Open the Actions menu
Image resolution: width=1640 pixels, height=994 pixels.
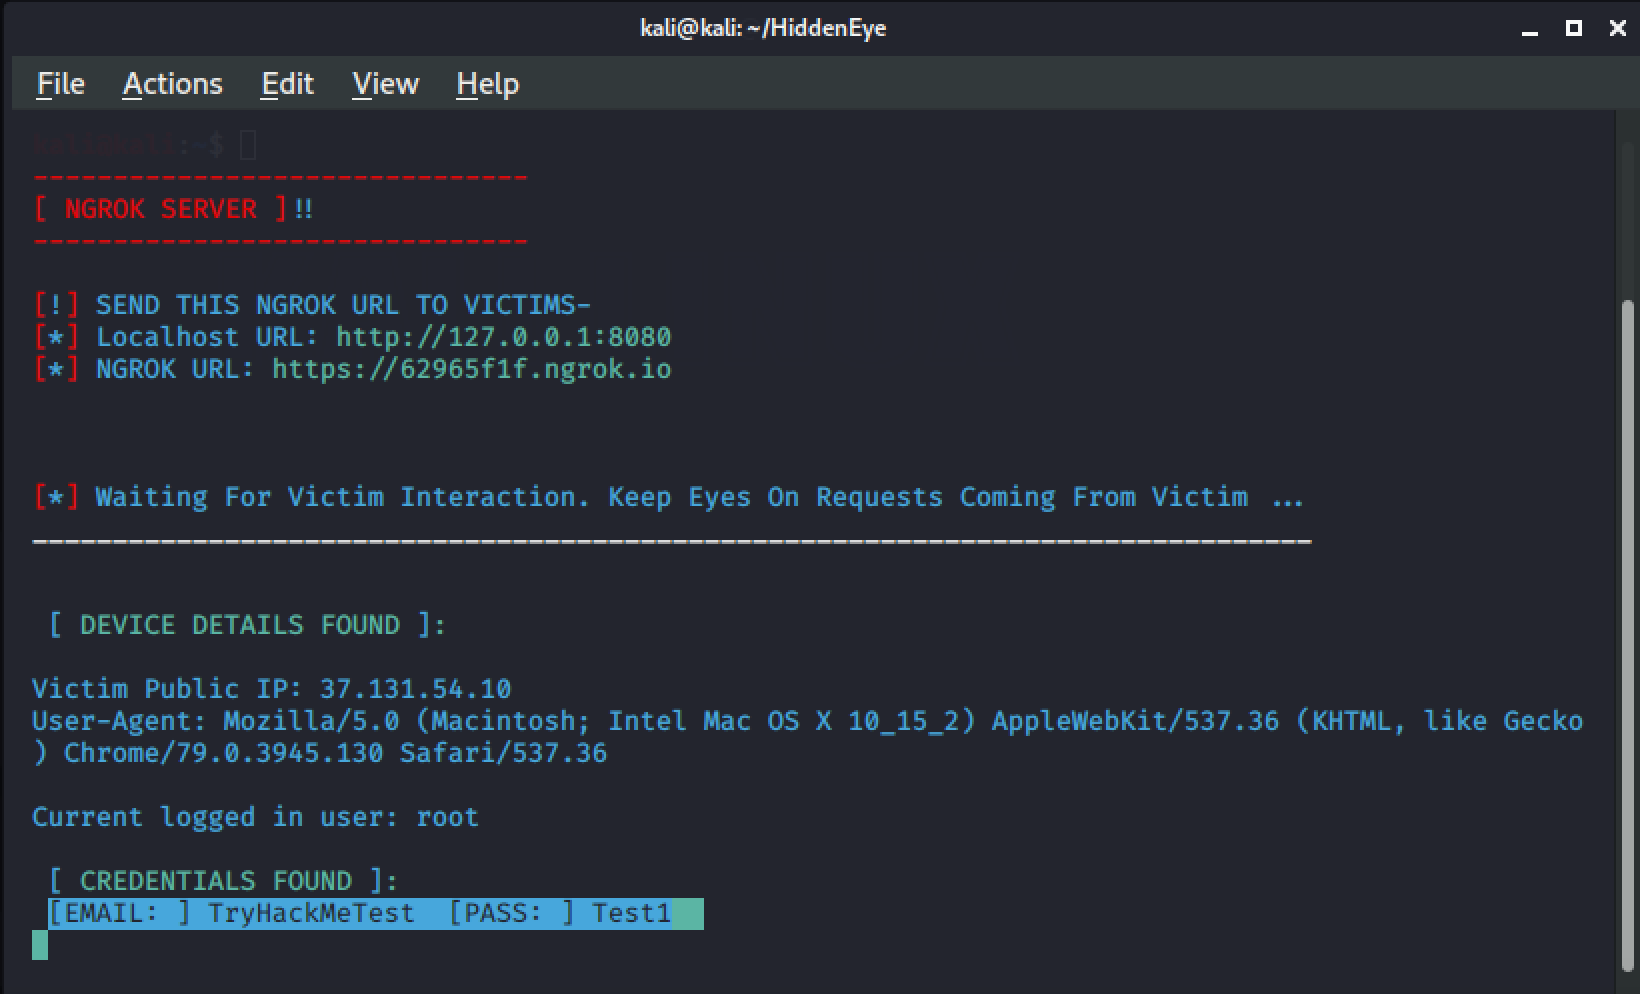pos(172,84)
